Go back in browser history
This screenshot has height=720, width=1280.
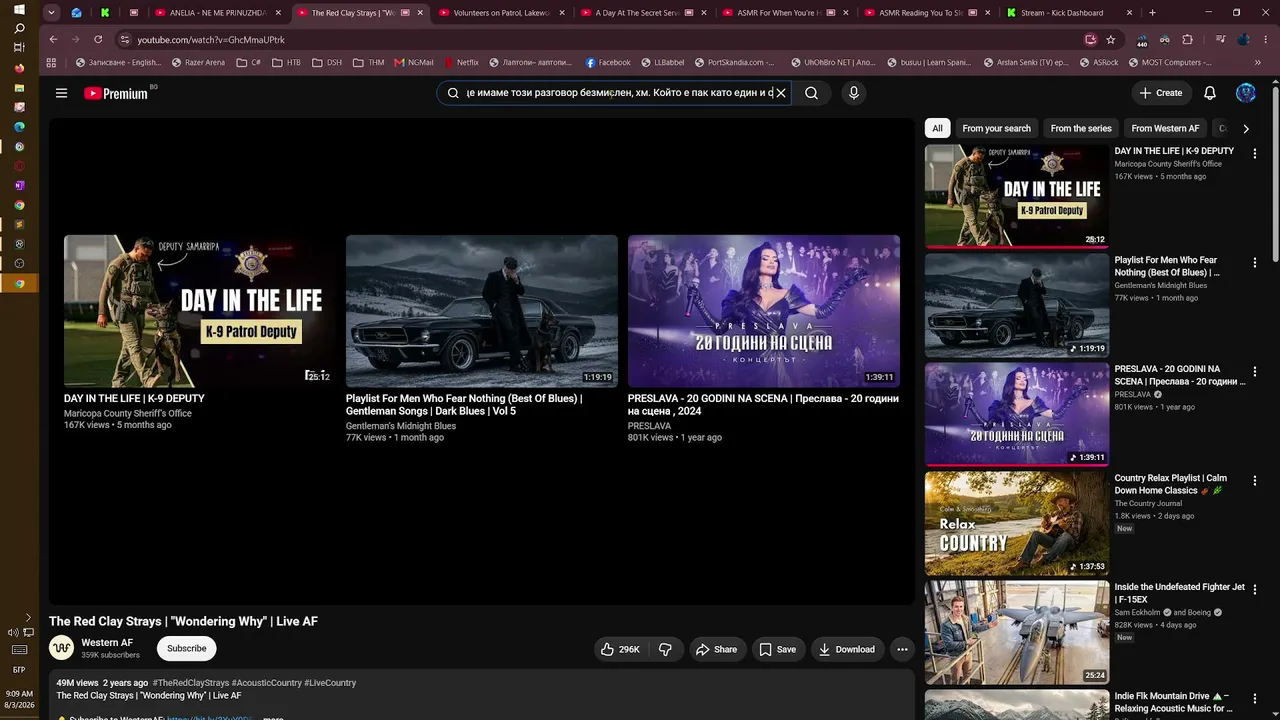click(53, 40)
